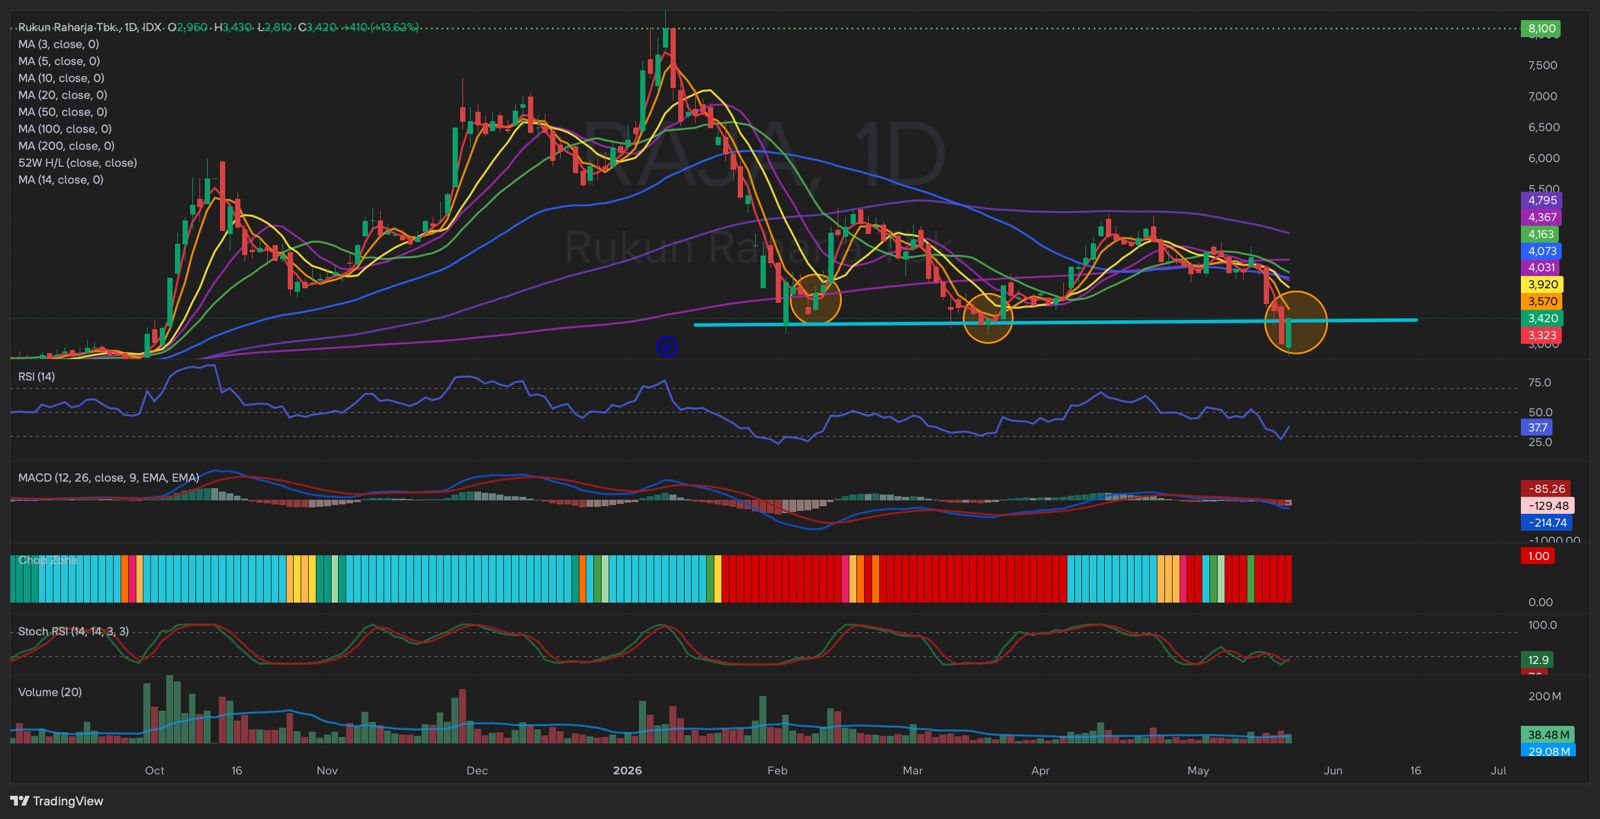Viewport: 1600px width, 819px height.
Task: Click the orange 3,570 price label
Action: 1541,301
